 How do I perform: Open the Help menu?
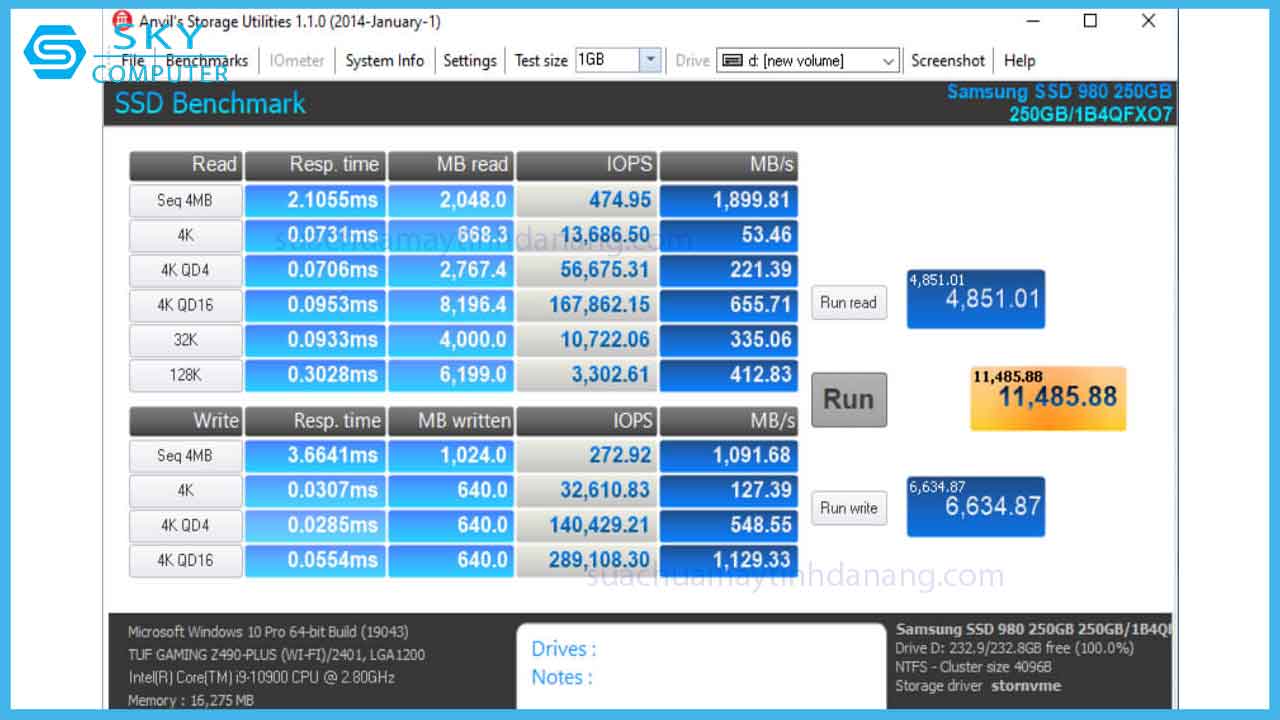(x=1019, y=60)
